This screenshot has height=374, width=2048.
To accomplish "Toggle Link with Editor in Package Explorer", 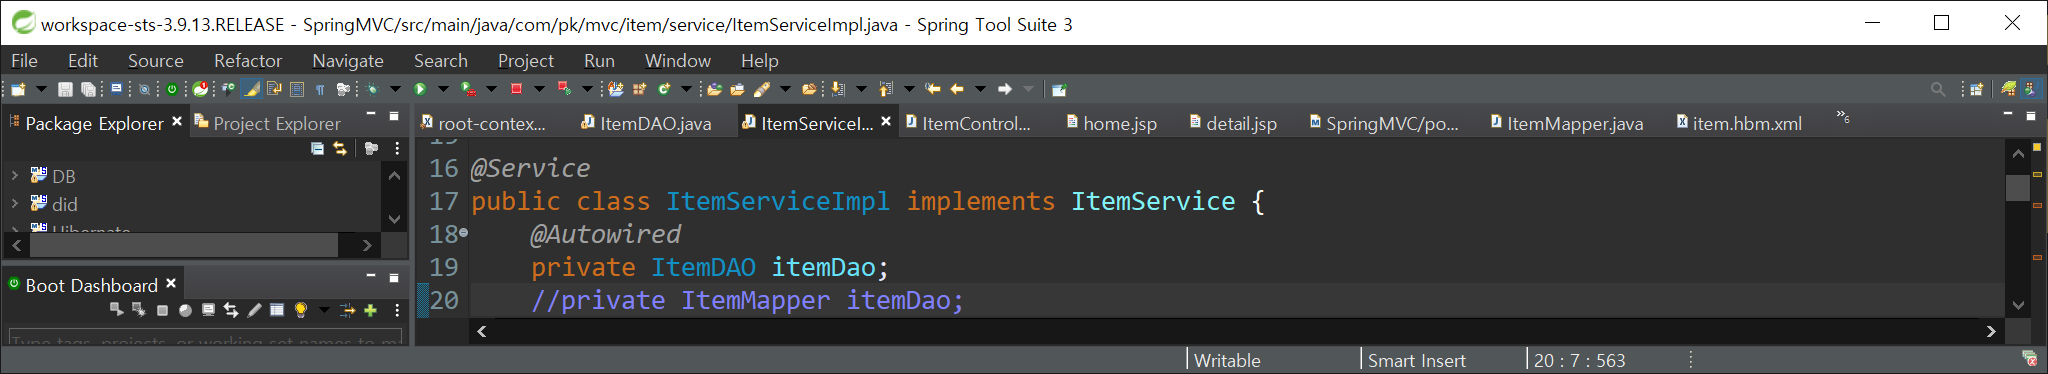I will [x=340, y=148].
